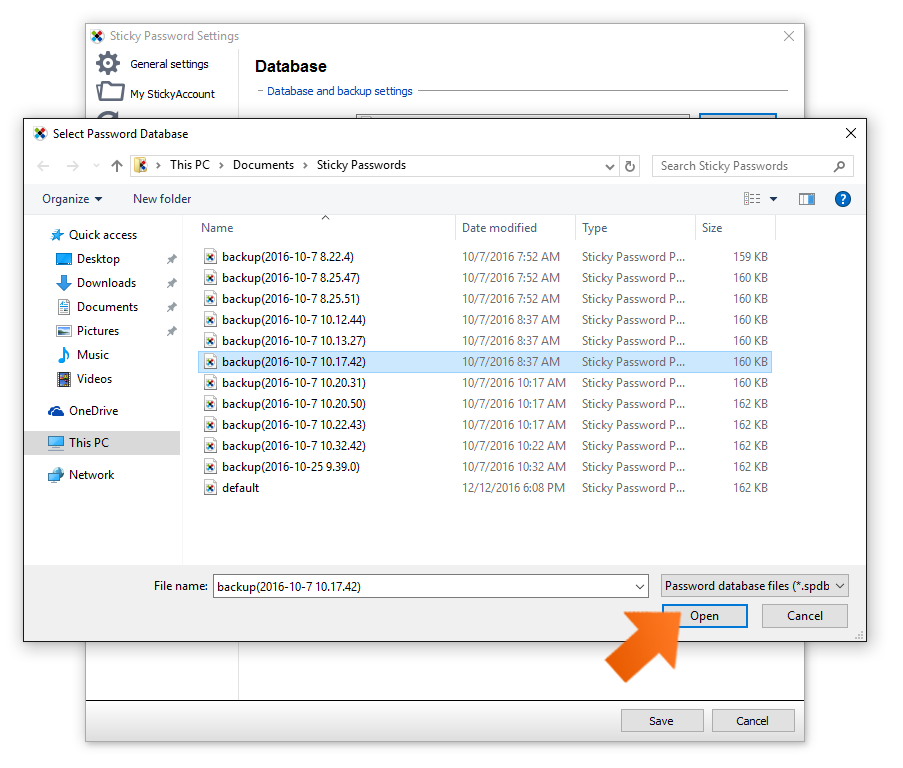Toggle the preview pane

click(807, 199)
